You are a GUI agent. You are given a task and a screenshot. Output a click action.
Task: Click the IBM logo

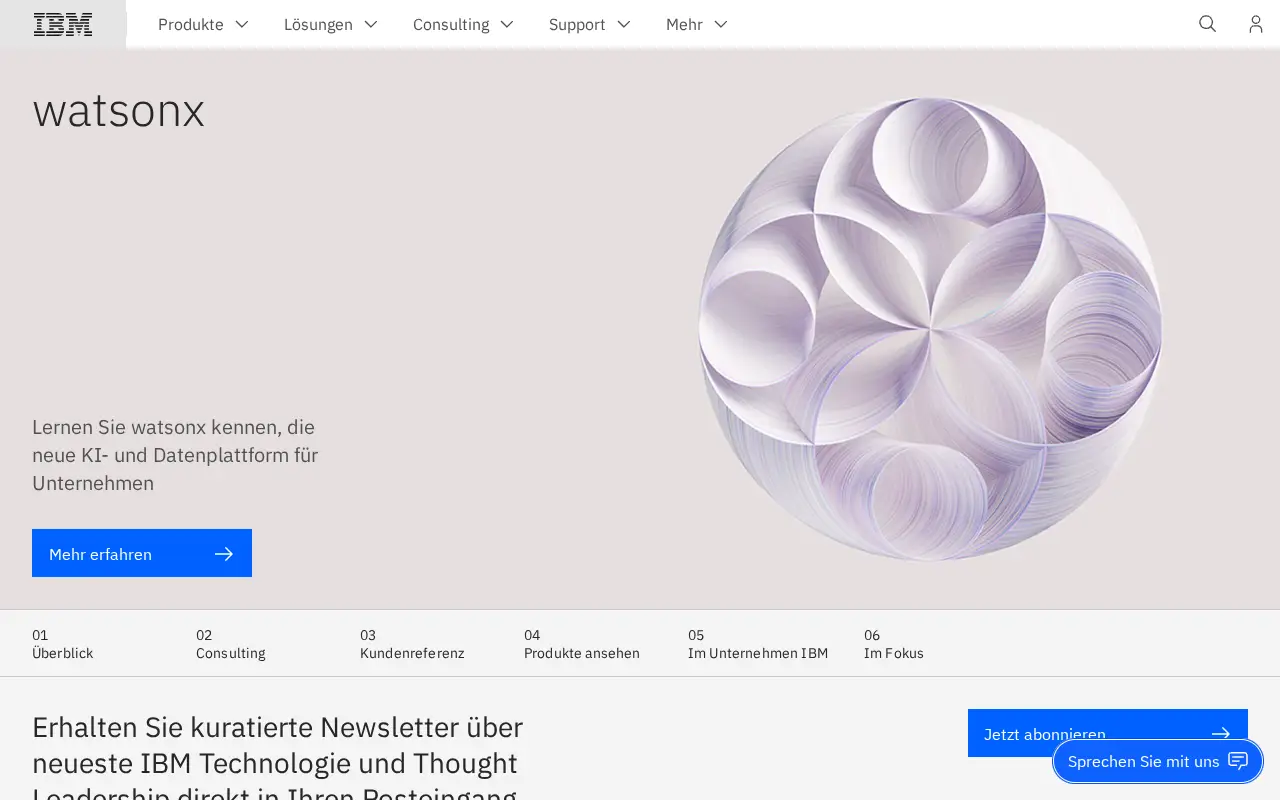click(63, 24)
